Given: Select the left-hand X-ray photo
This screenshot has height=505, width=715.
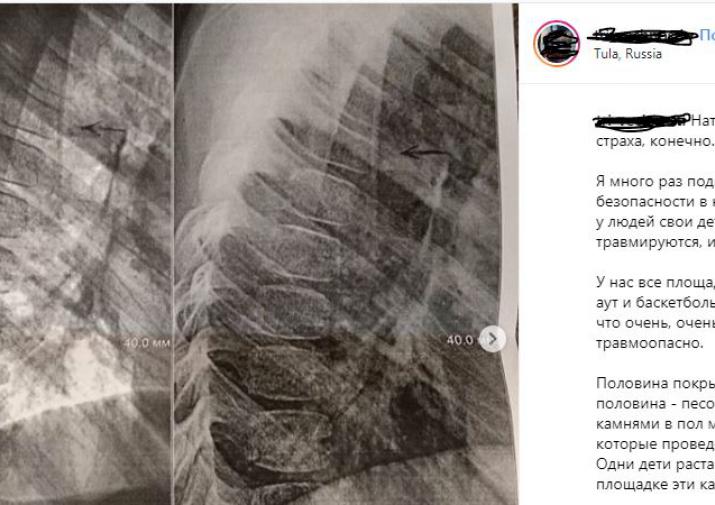Looking at the screenshot, I should point(86,255).
